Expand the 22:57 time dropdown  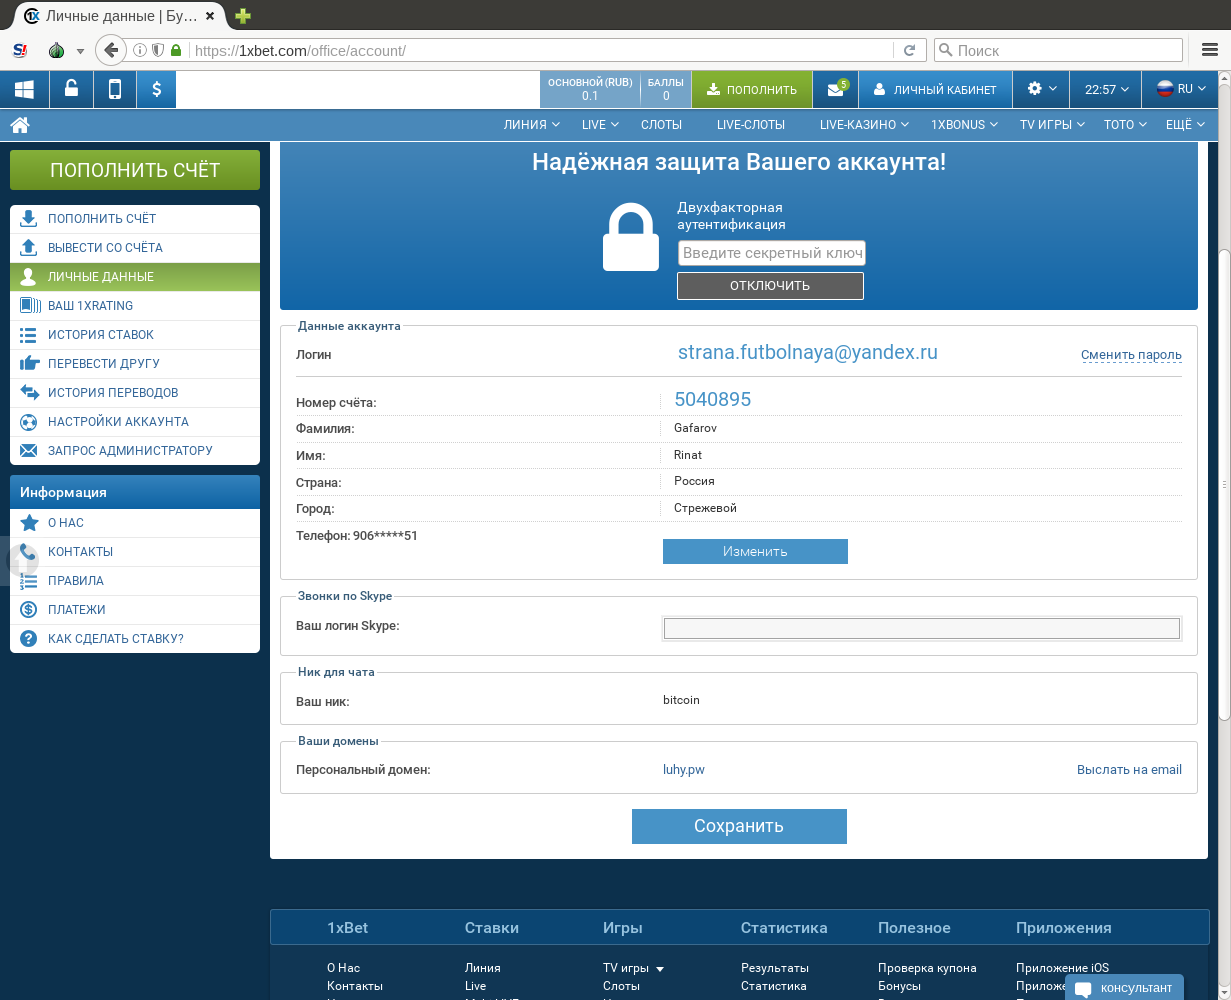click(x=1106, y=89)
